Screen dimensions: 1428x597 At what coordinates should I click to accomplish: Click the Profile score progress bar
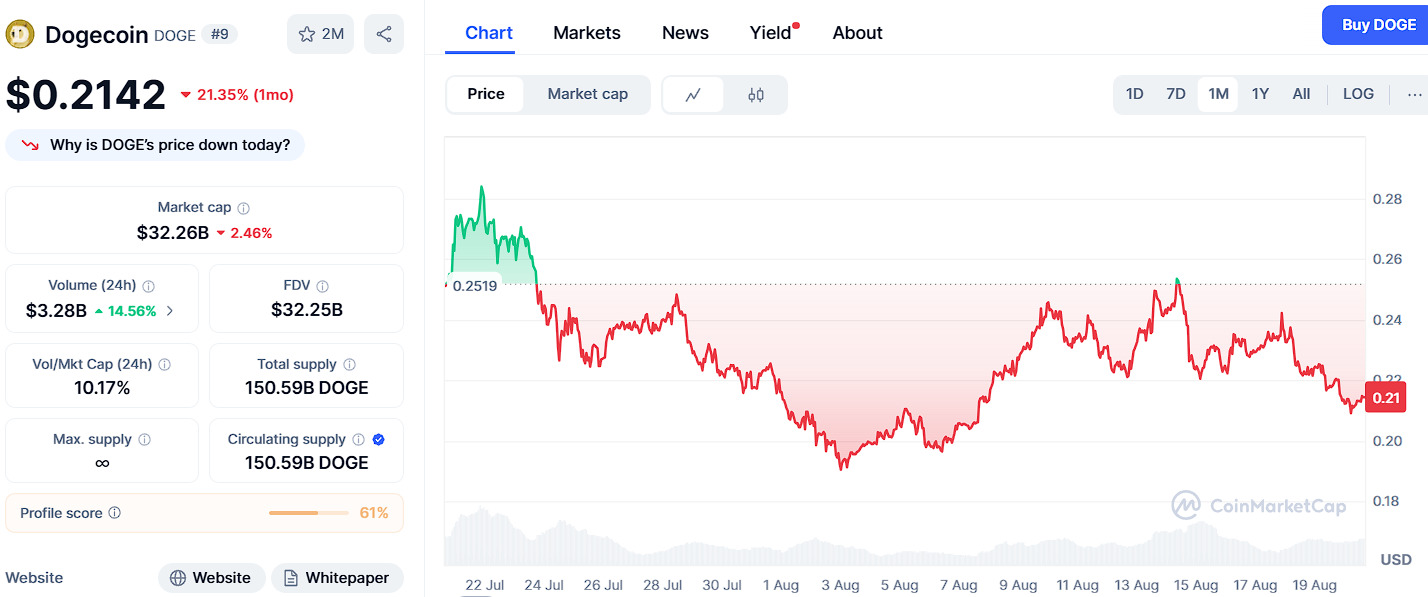tap(309, 513)
